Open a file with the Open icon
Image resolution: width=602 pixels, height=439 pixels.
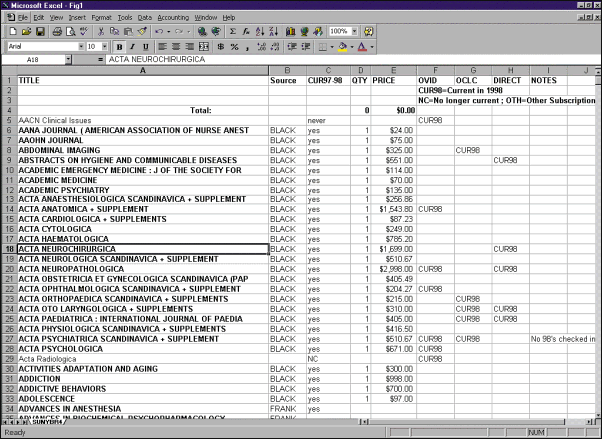pyautogui.click(x=25, y=32)
